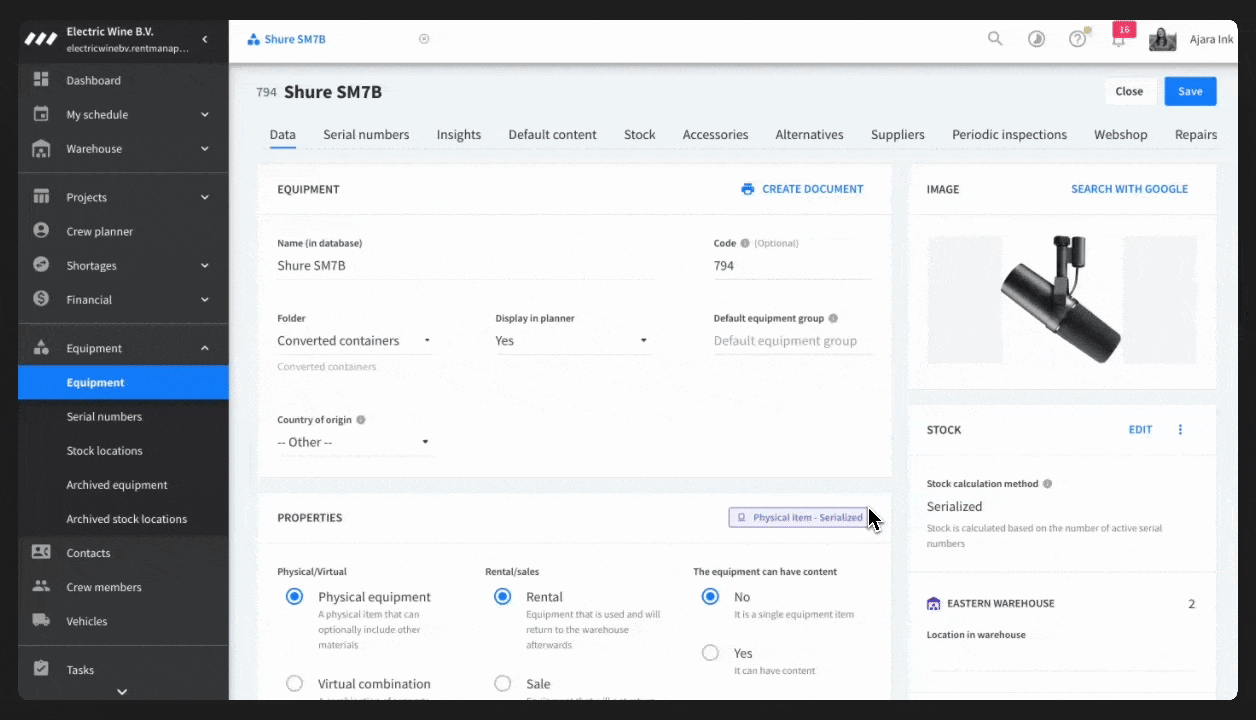Click info icon beside Stock calculation method
Viewport: 1256px width, 720px height.
(x=1047, y=483)
